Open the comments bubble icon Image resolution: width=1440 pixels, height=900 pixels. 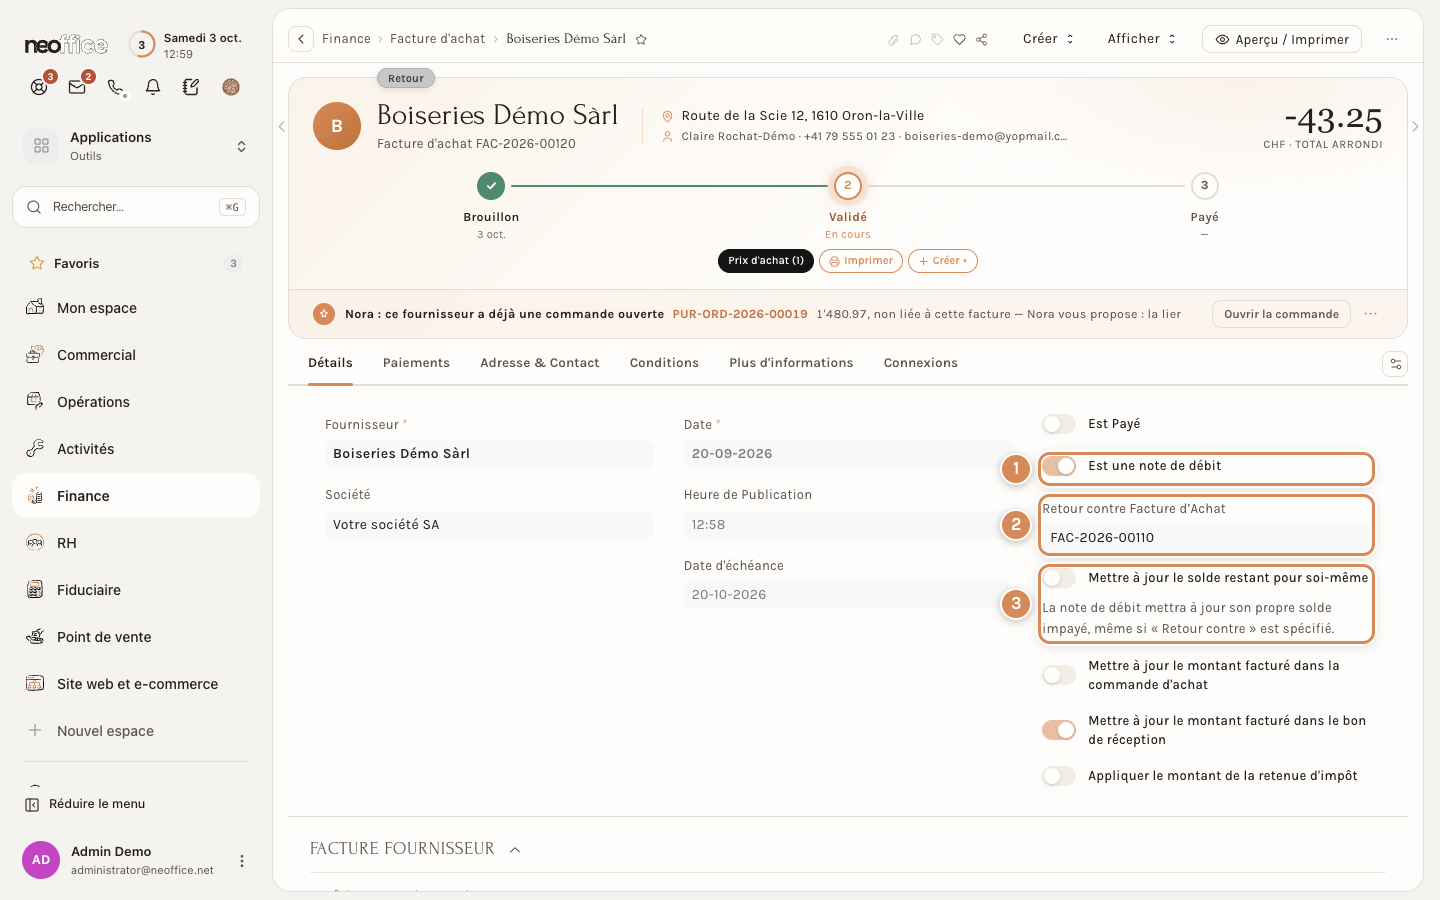coord(915,40)
